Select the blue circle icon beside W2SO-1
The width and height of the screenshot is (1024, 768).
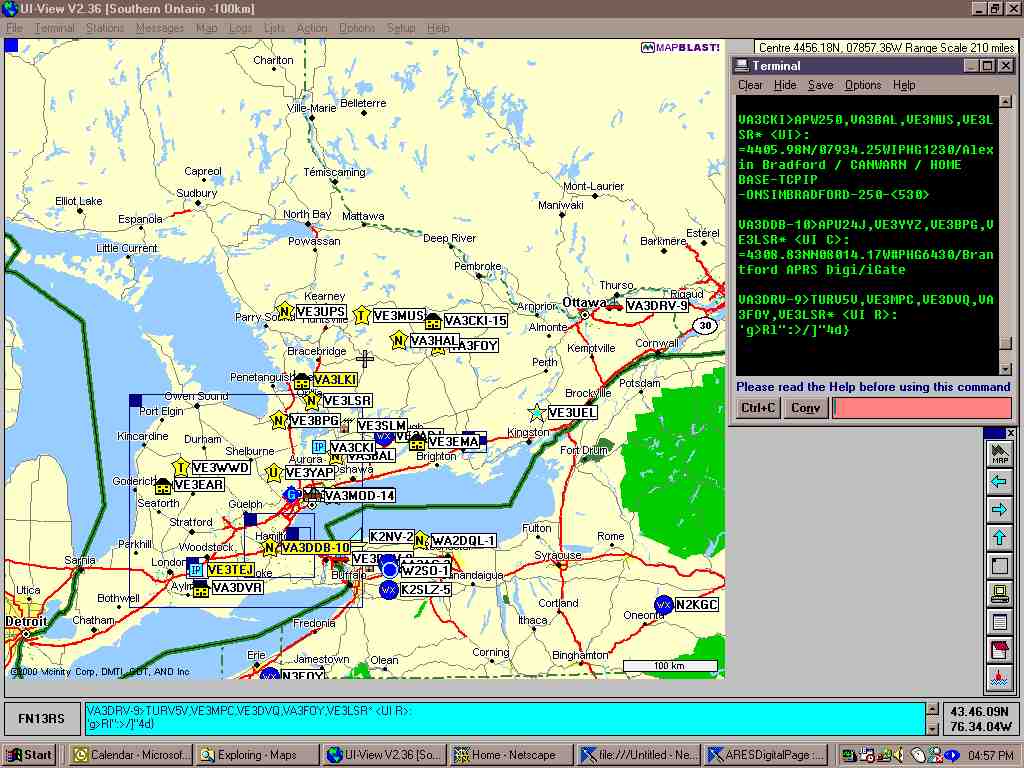point(390,569)
